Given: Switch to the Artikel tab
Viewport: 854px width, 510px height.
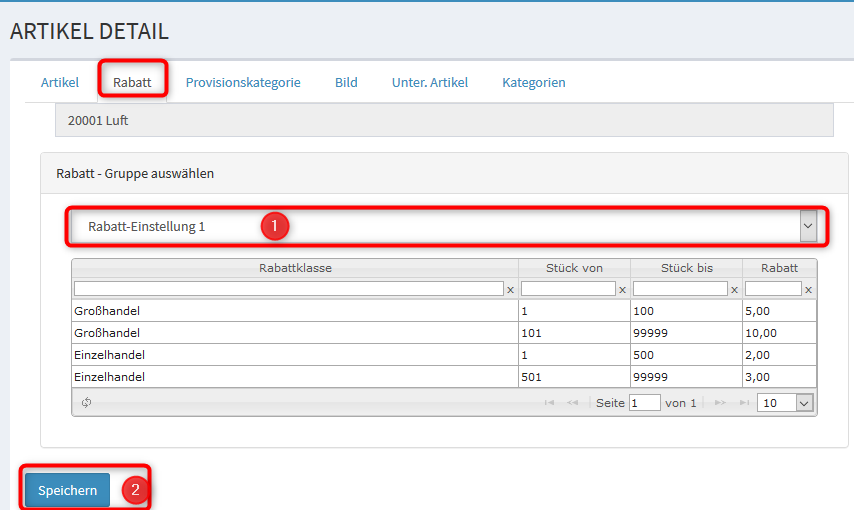Looking at the screenshot, I should click(59, 83).
